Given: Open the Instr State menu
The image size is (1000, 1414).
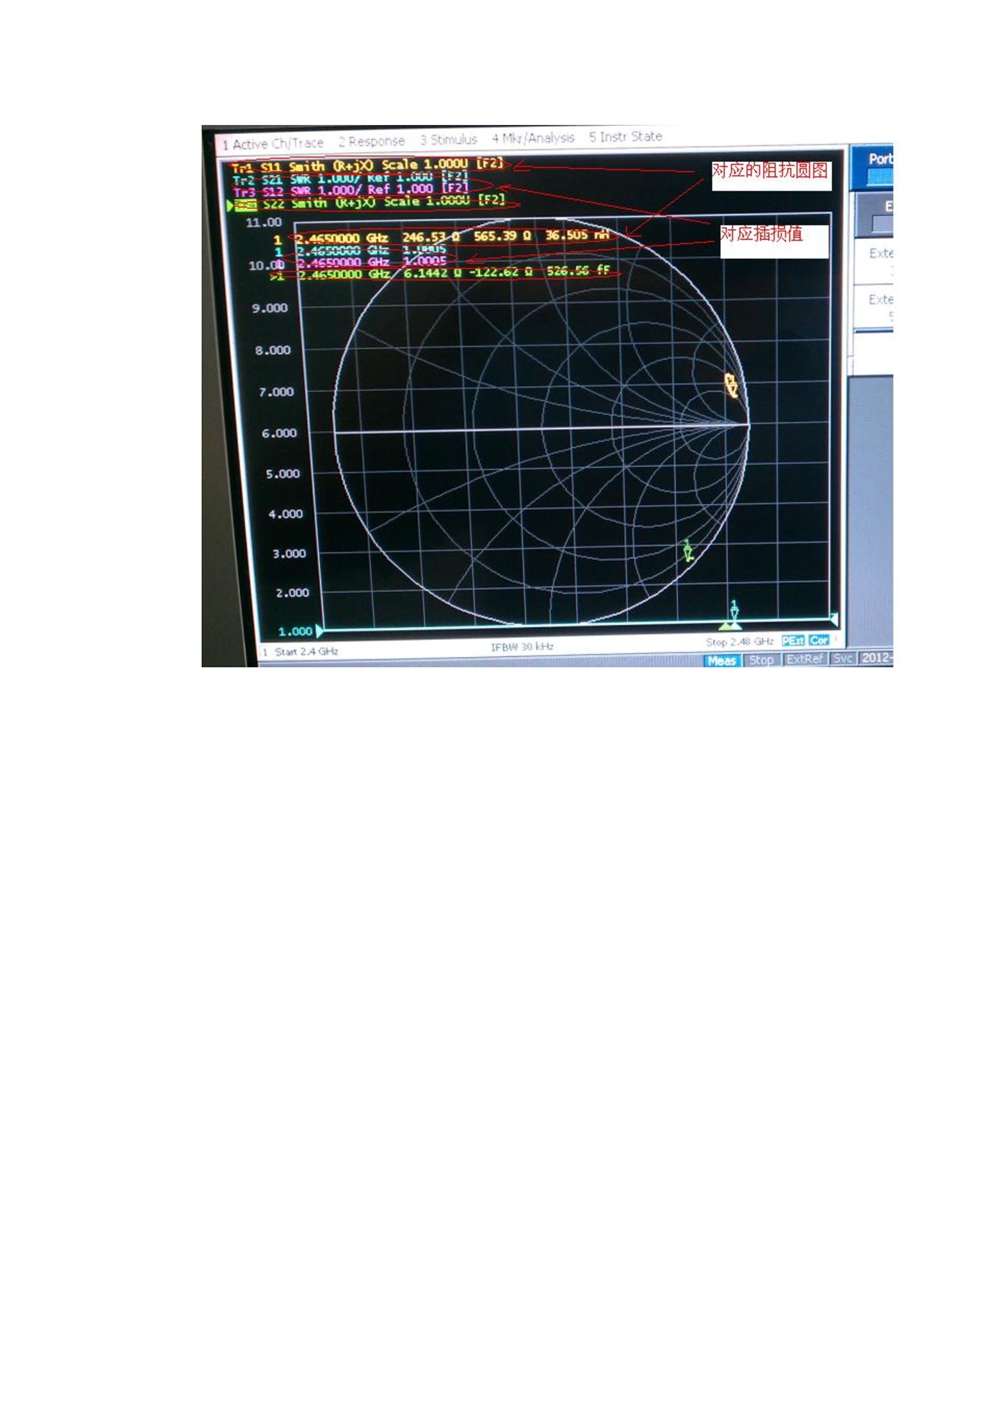Looking at the screenshot, I should 625,137.
